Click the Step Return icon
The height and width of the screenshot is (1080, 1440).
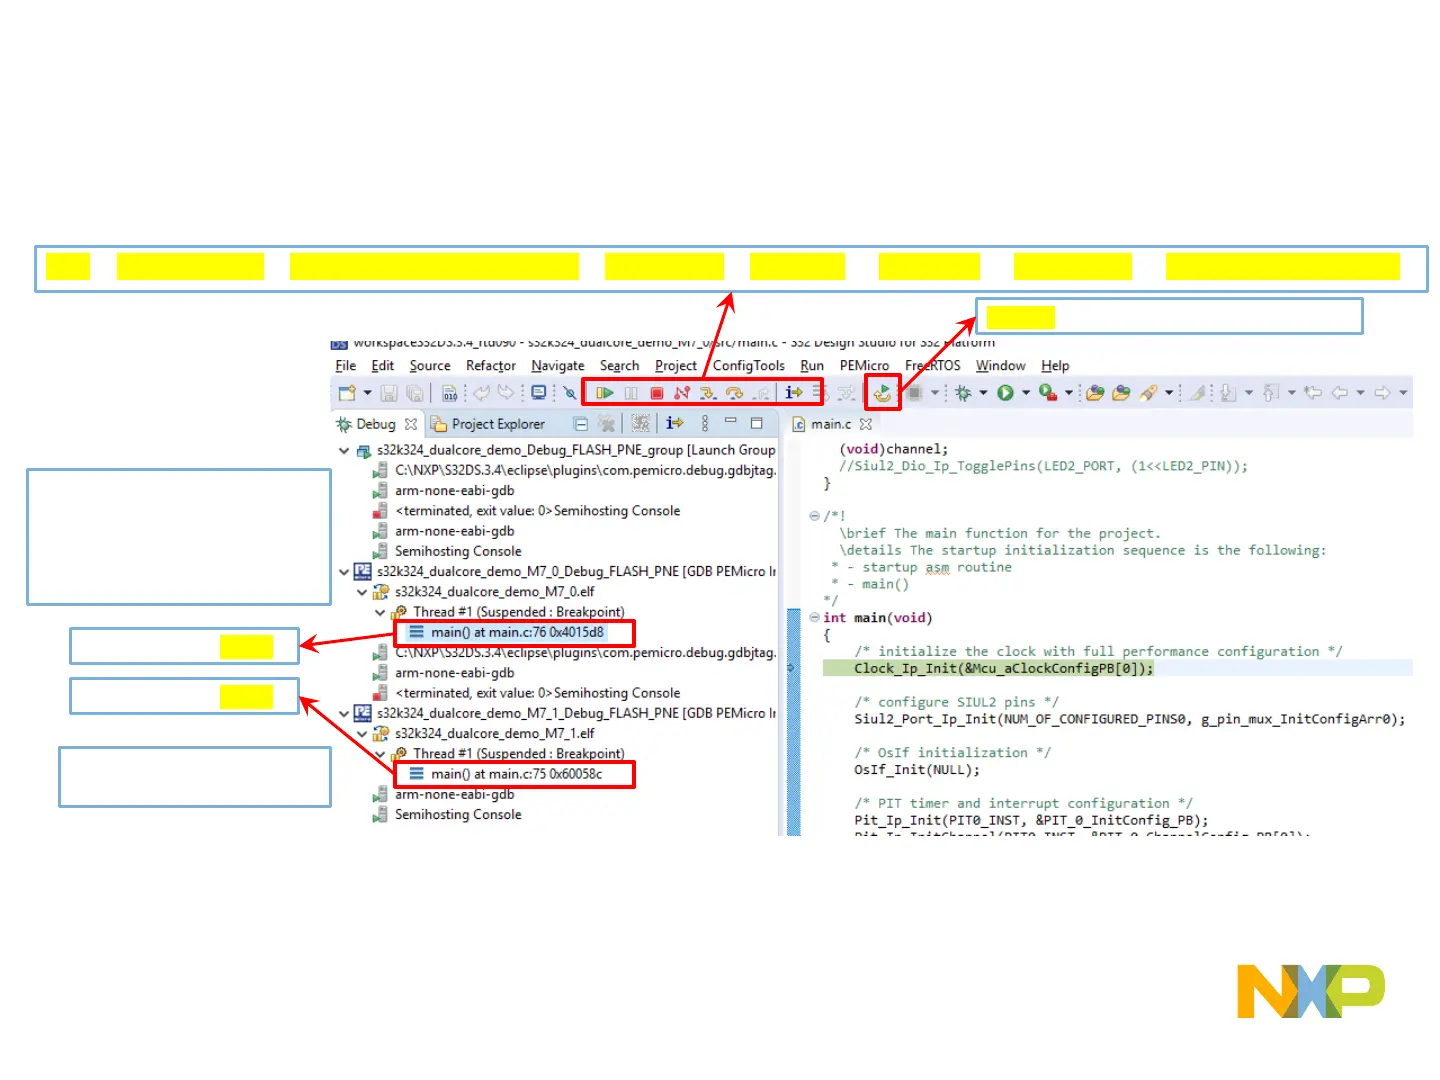point(762,393)
